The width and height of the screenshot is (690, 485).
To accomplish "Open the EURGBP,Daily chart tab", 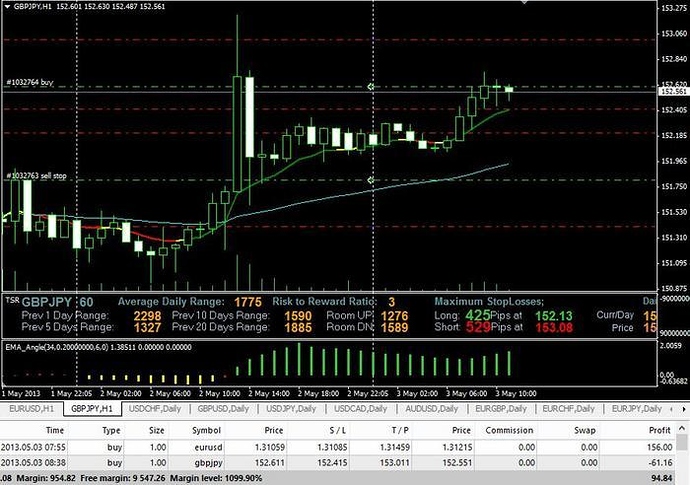I will coord(501,408).
